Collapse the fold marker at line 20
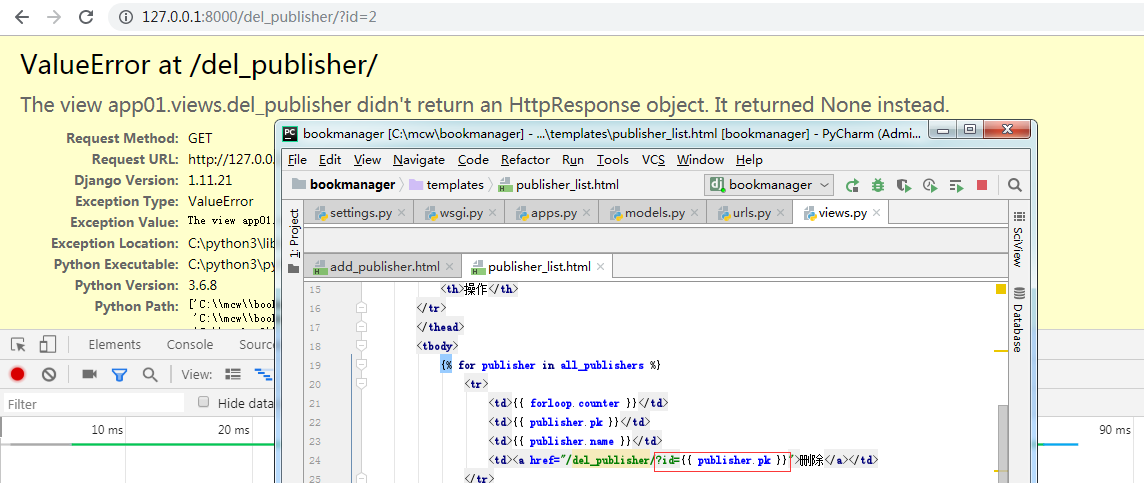The image size is (1144, 483). pos(362,385)
